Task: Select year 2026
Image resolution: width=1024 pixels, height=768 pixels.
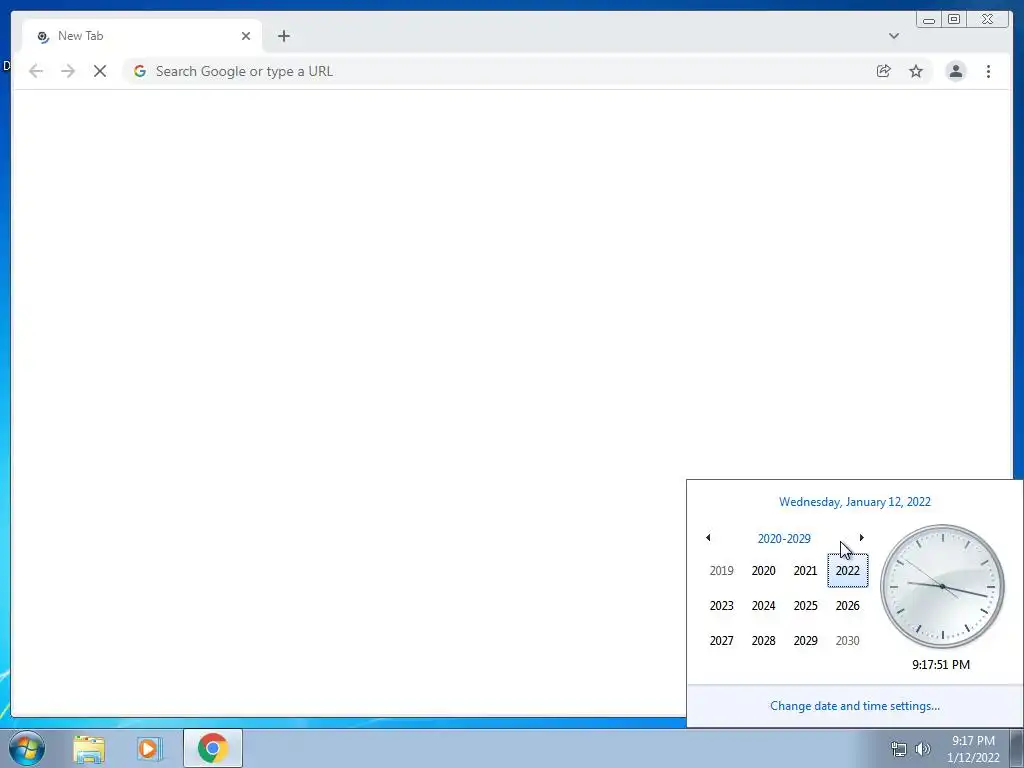Action: point(848,606)
